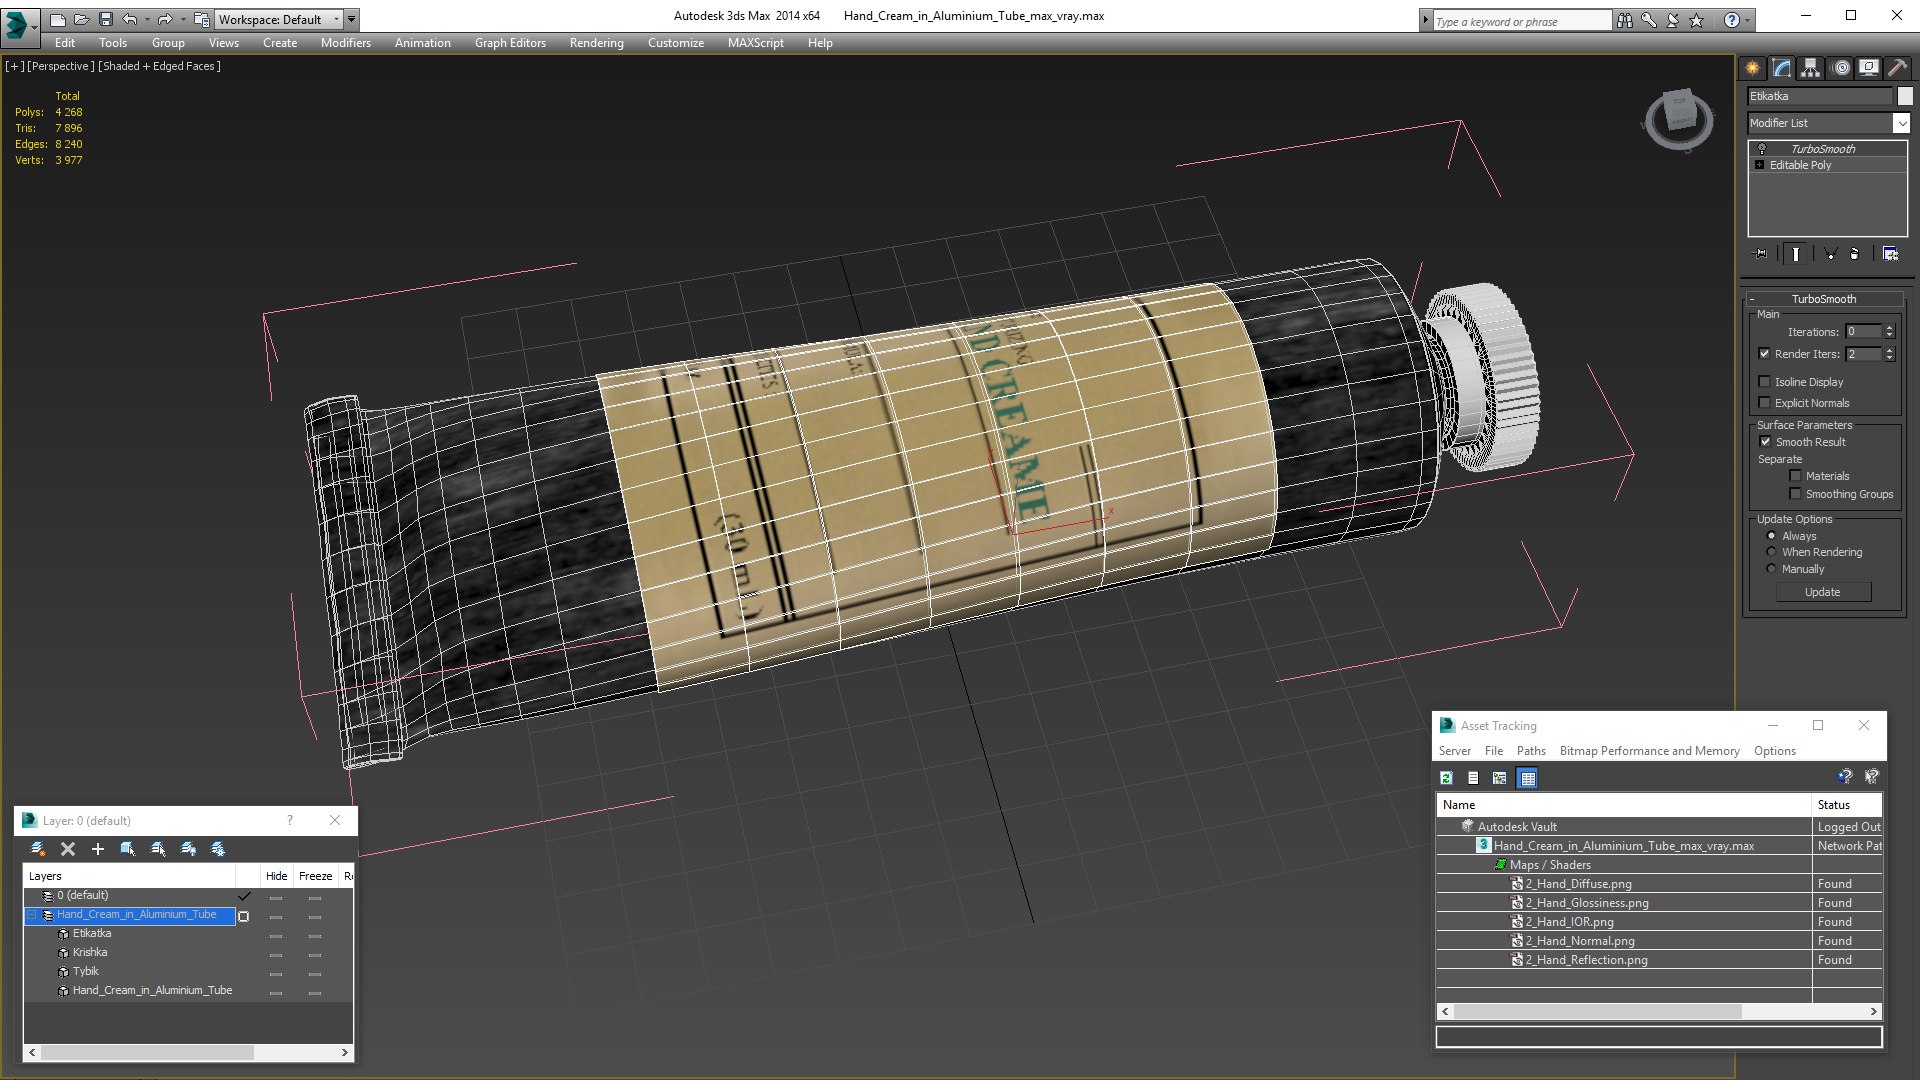Switch to the Hierarchy command panel
Viewport: 1920px width, 1080px height.
1811,68
